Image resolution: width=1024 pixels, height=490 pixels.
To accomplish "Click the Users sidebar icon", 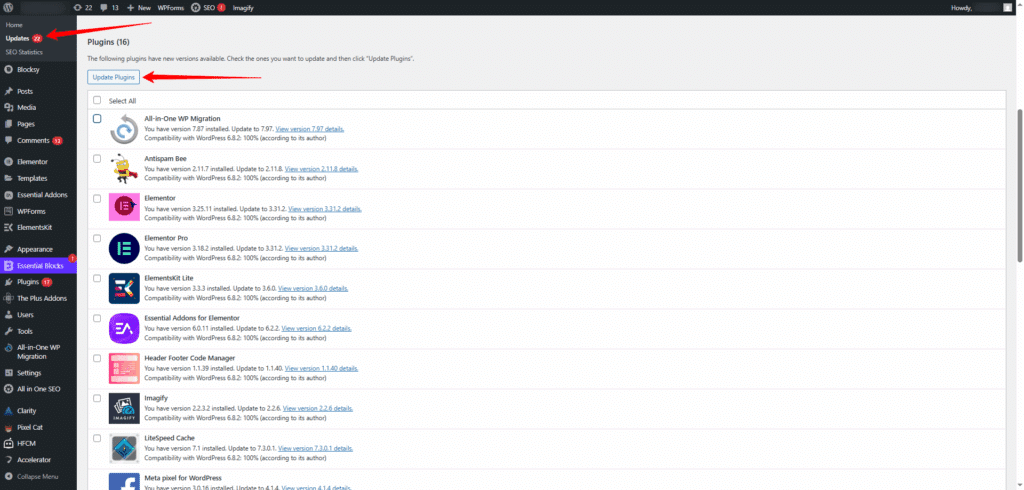I will (8, 315).
